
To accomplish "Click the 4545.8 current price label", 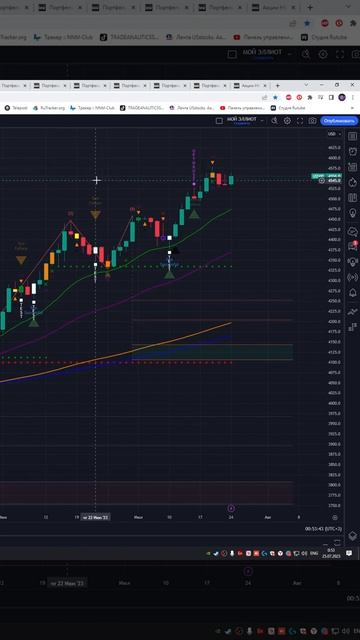I will tap(334, 180).
